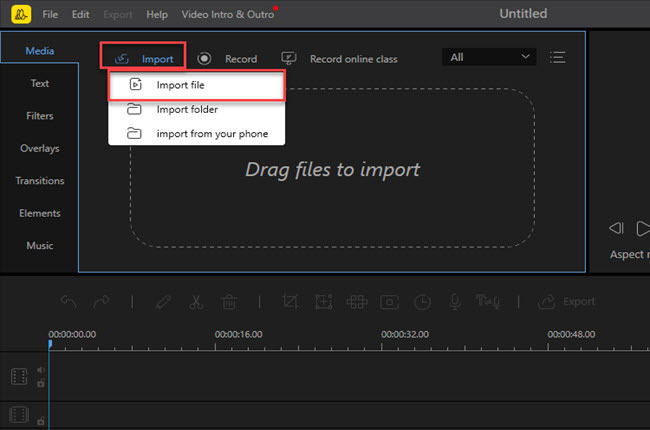Click the pencil Edit icon
The height and width of the screenshot is (430, 650).
[163, 301]
